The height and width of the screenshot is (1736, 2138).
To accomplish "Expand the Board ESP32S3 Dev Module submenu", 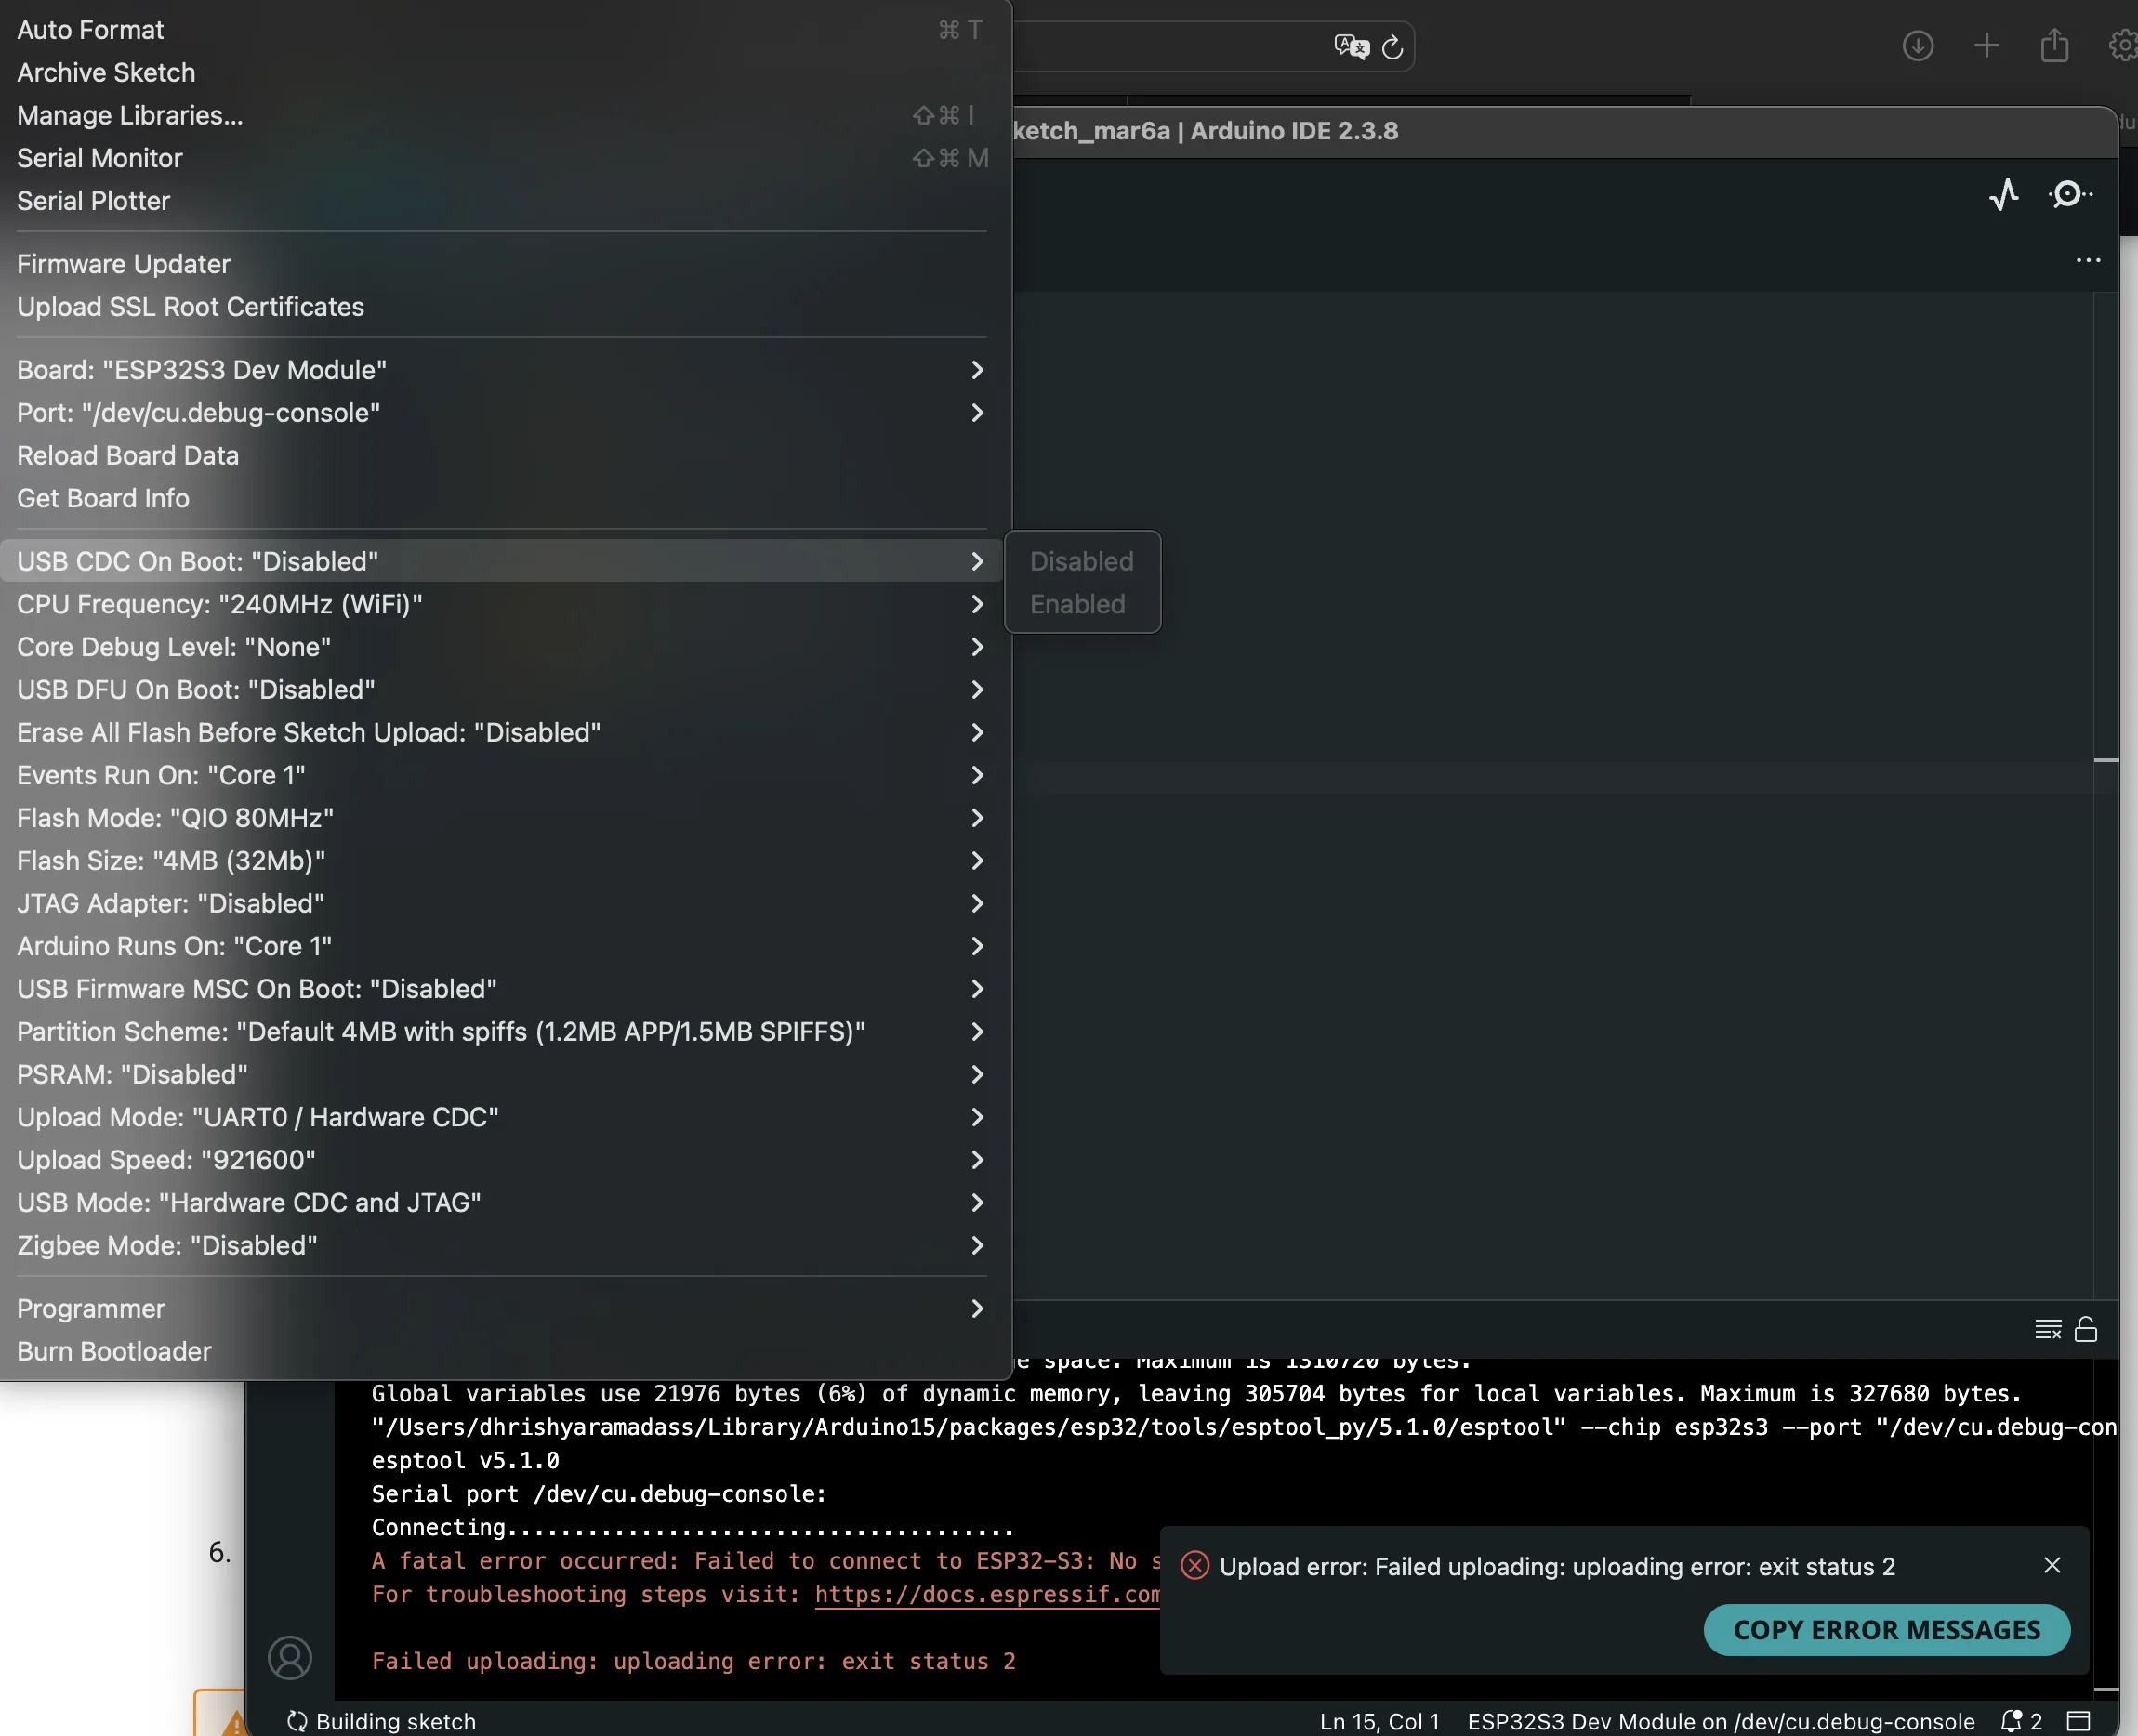I will (x=500, y=370).
